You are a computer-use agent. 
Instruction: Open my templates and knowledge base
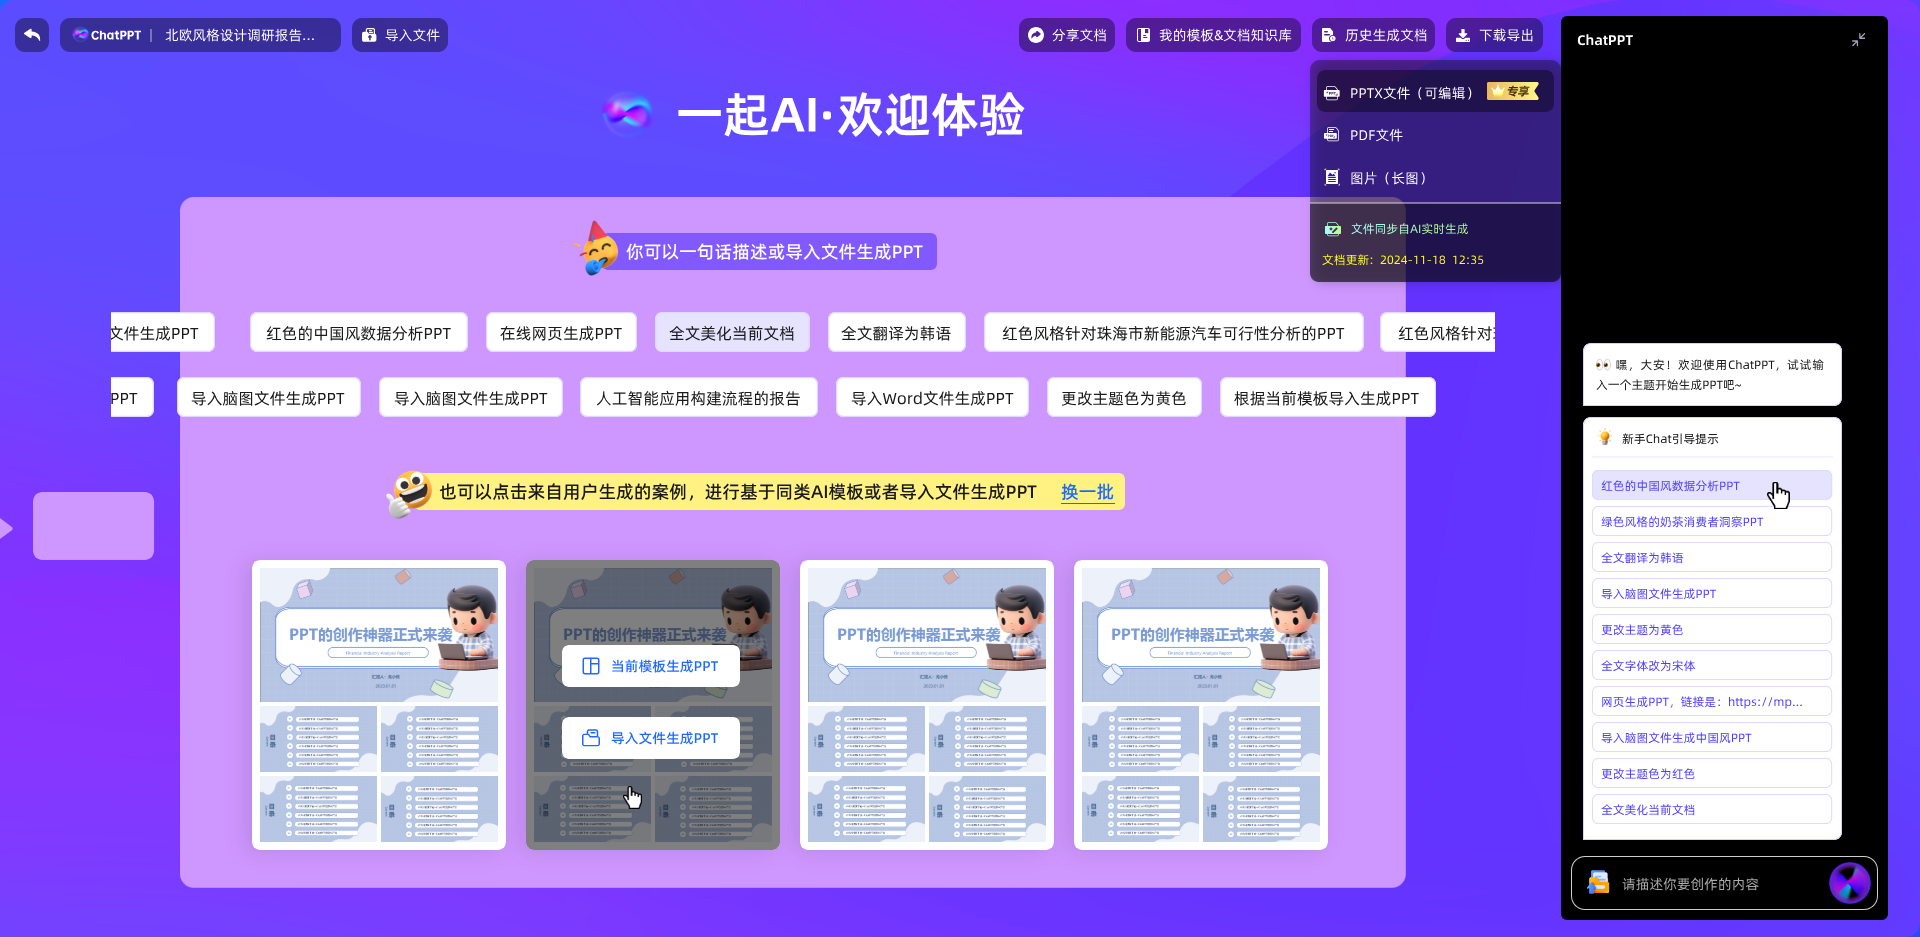pos(1213,35)
